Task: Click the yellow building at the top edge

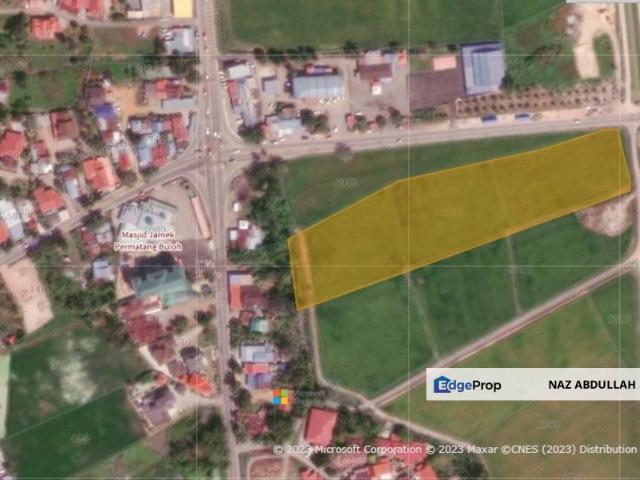Action: pyautogui.click(x=182, y=8)
